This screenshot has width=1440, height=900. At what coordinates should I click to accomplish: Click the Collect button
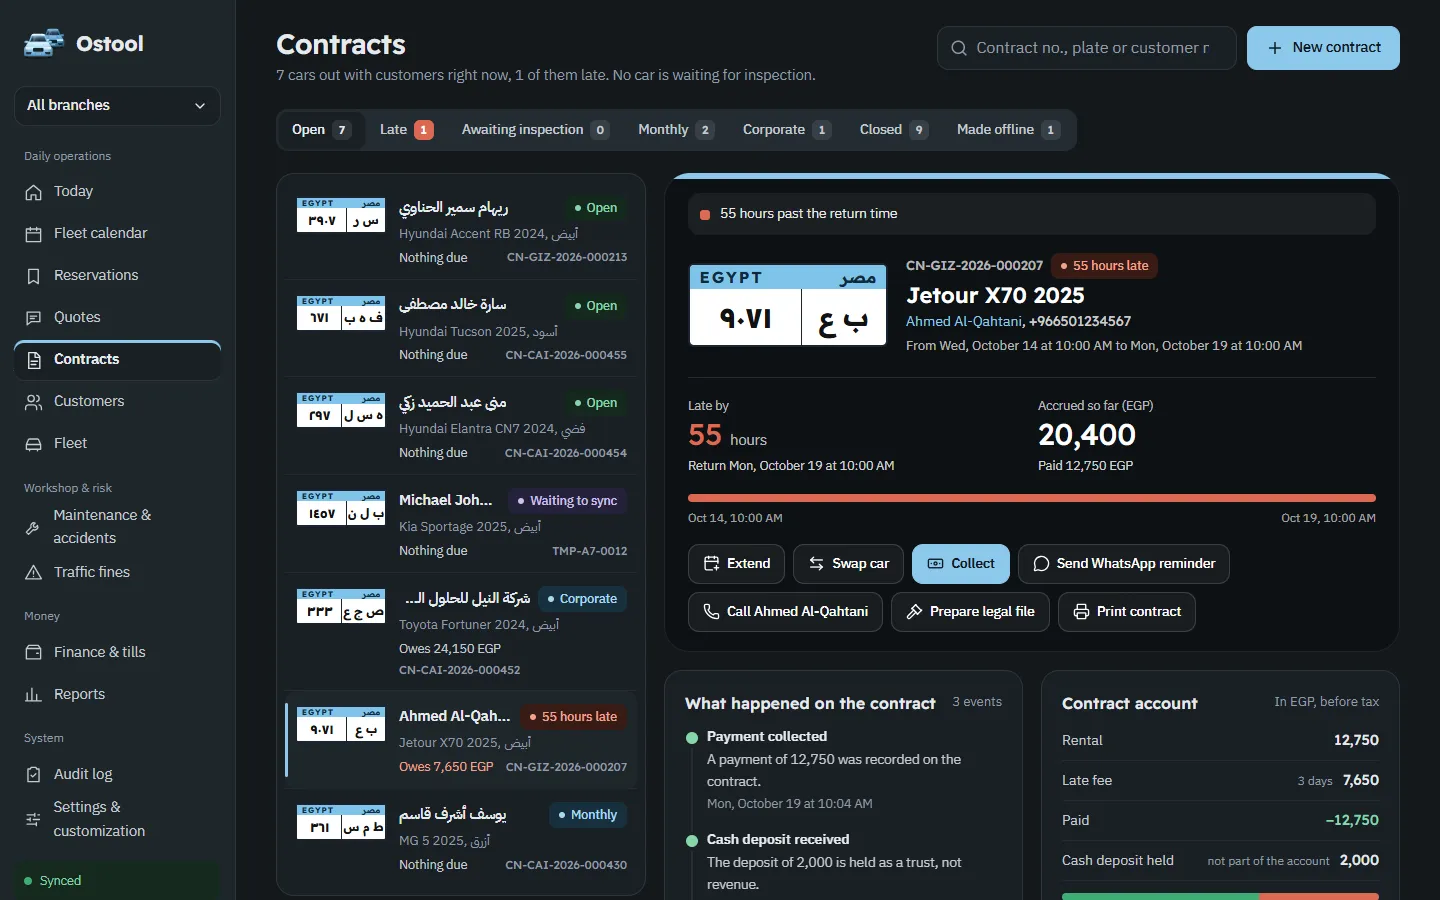pyautogui.click(x=961, y=564)
